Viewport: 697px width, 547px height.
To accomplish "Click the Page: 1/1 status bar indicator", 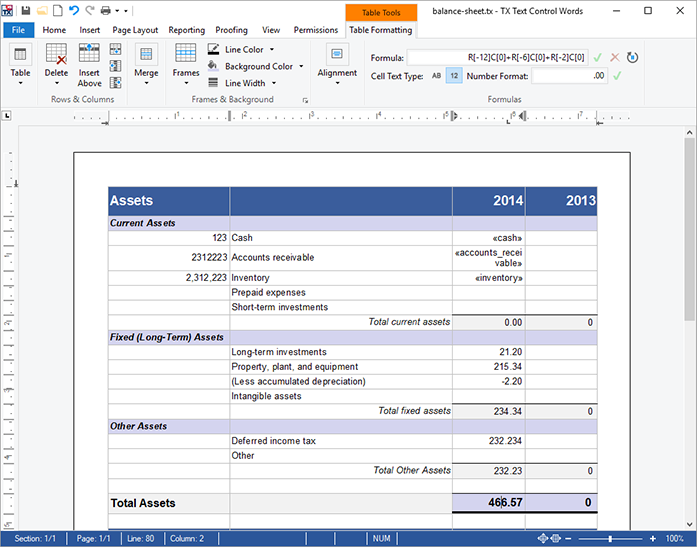I will [93, 539].
